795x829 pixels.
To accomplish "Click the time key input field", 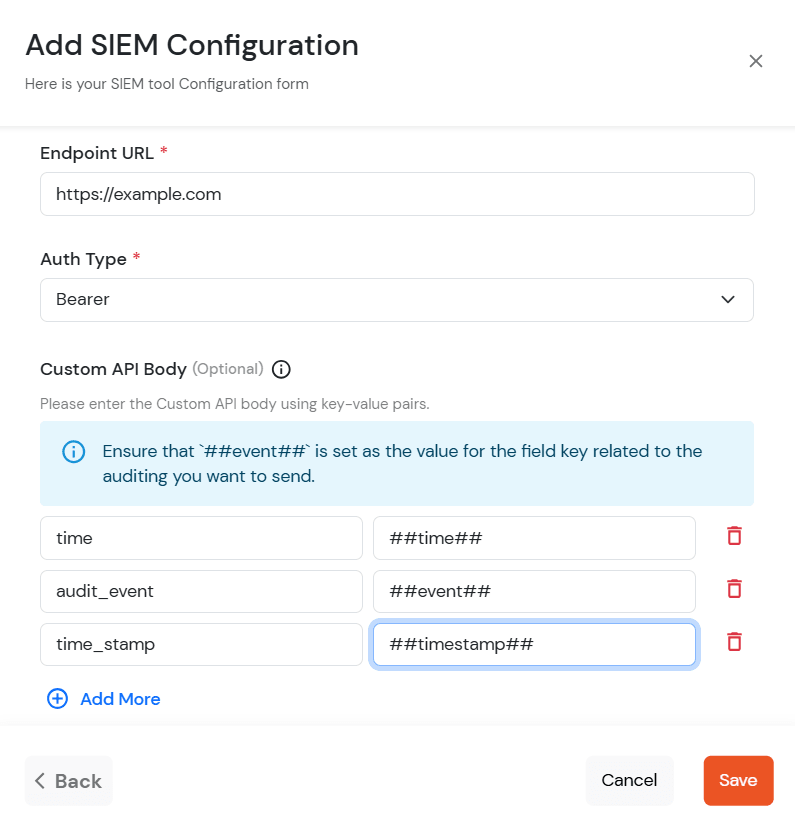I will [x=200, y=537].
